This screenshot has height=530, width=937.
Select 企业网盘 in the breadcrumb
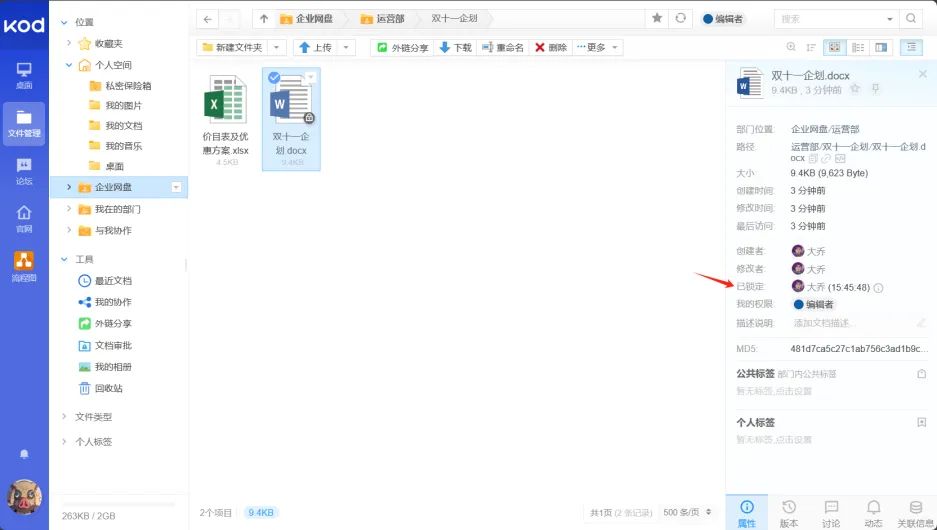pos(307,19)
